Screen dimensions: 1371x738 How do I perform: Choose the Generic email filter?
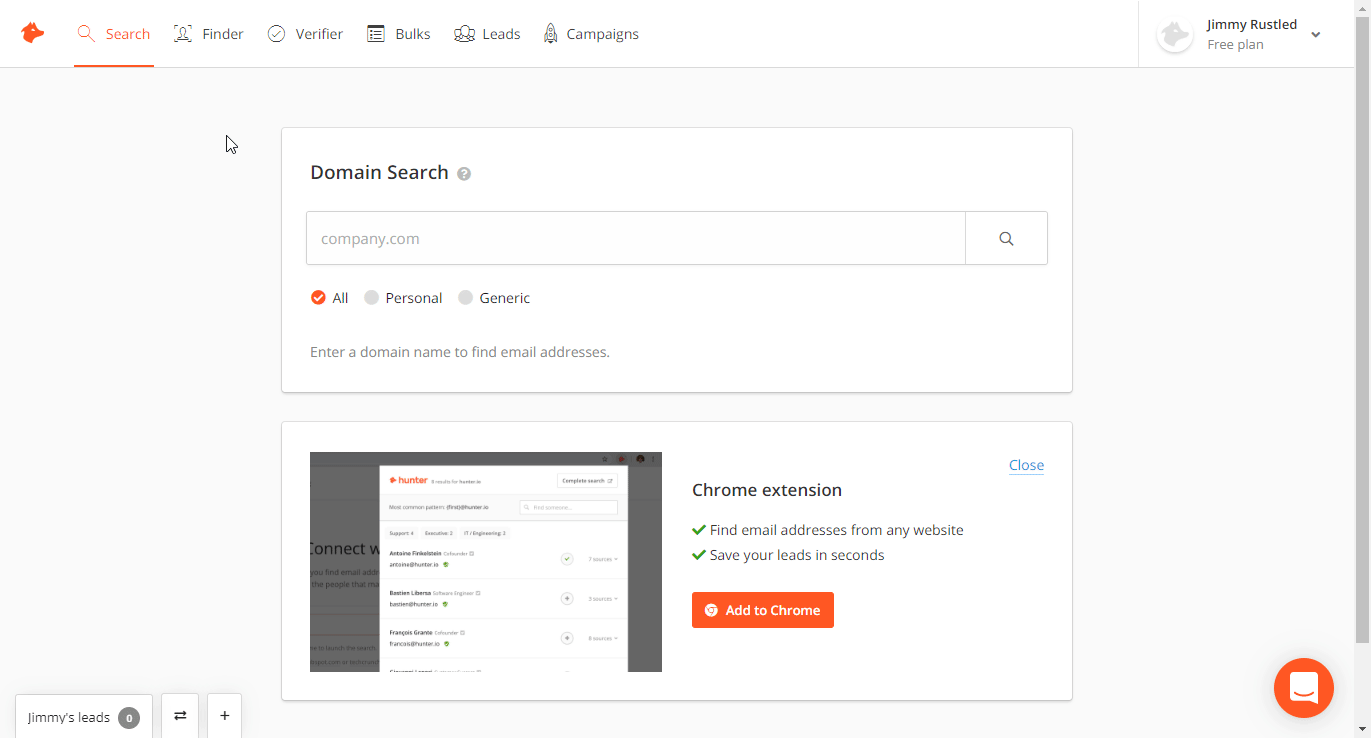click(465, 298)
